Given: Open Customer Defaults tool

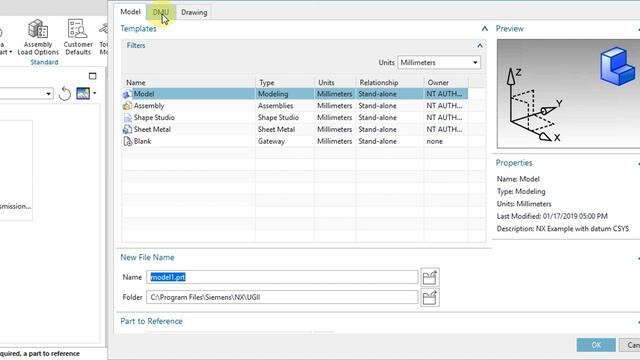Looking at the screenshot, I should click(78, 38).
